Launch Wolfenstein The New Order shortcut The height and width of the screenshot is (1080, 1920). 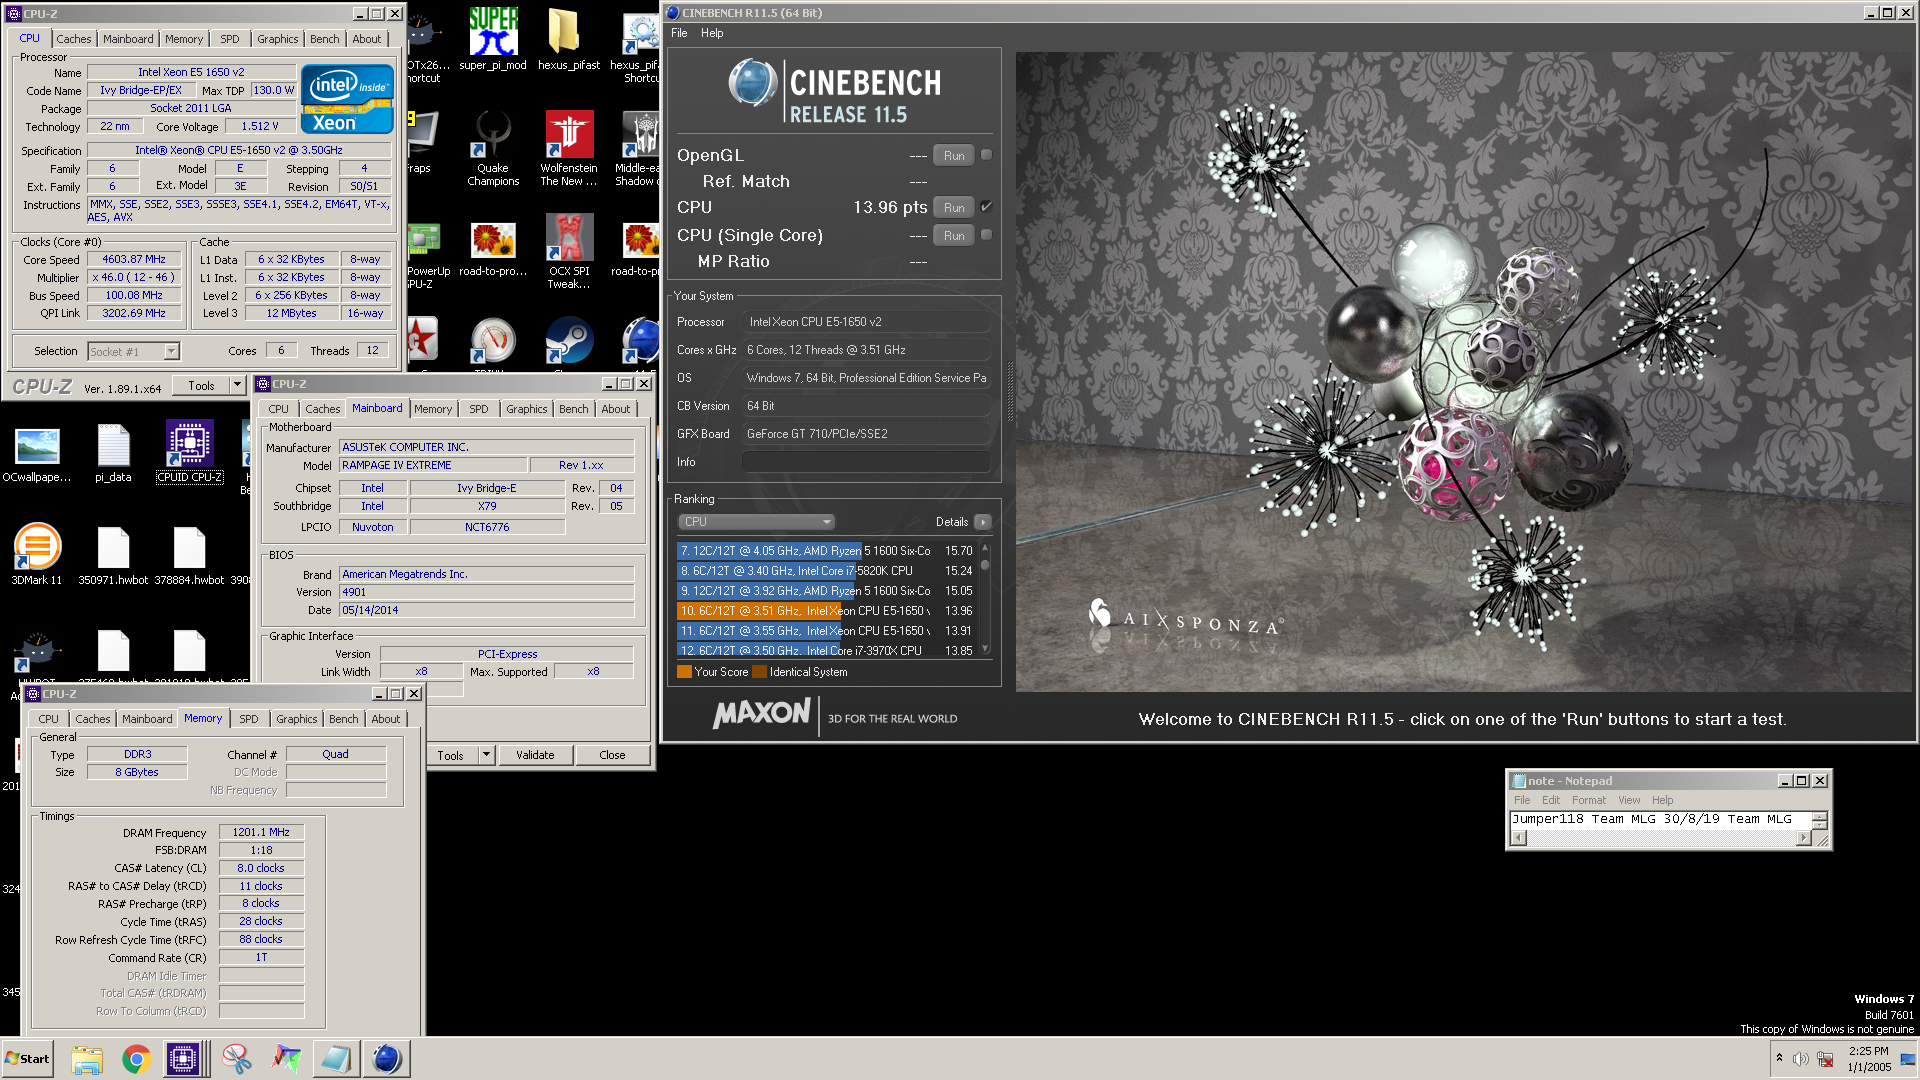(x=568, y=148)
